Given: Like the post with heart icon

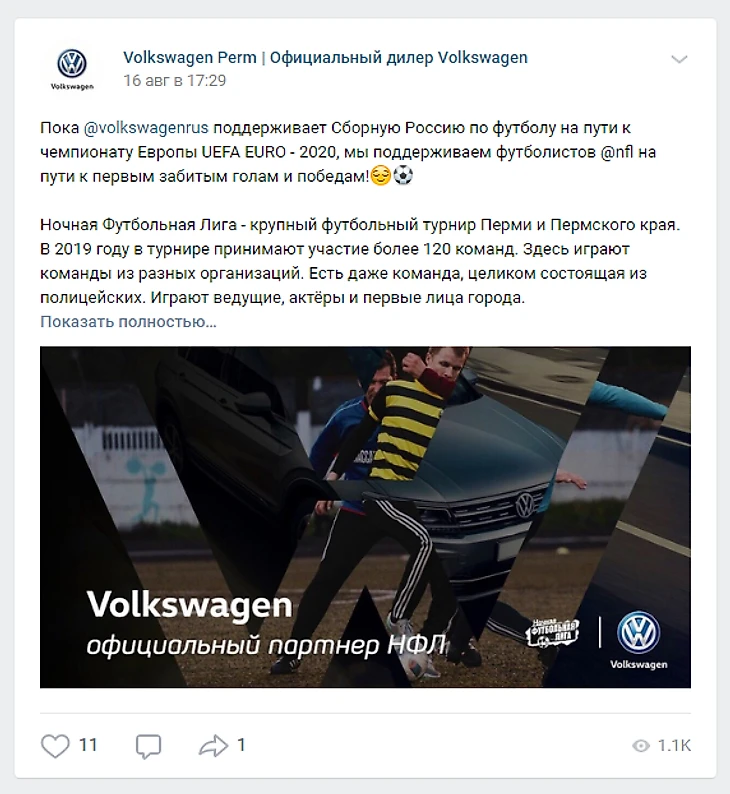Looking at the screenshot, I should [55, 745].
